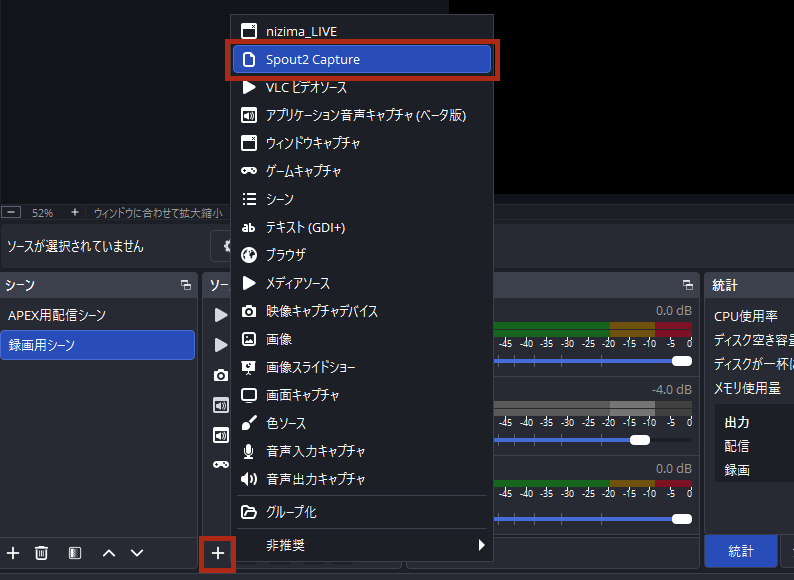Image resolution: width=794 pixels, height=580 pixels.
Task: Add a ゲームキャプチャ source
Action: pos(362,171)
